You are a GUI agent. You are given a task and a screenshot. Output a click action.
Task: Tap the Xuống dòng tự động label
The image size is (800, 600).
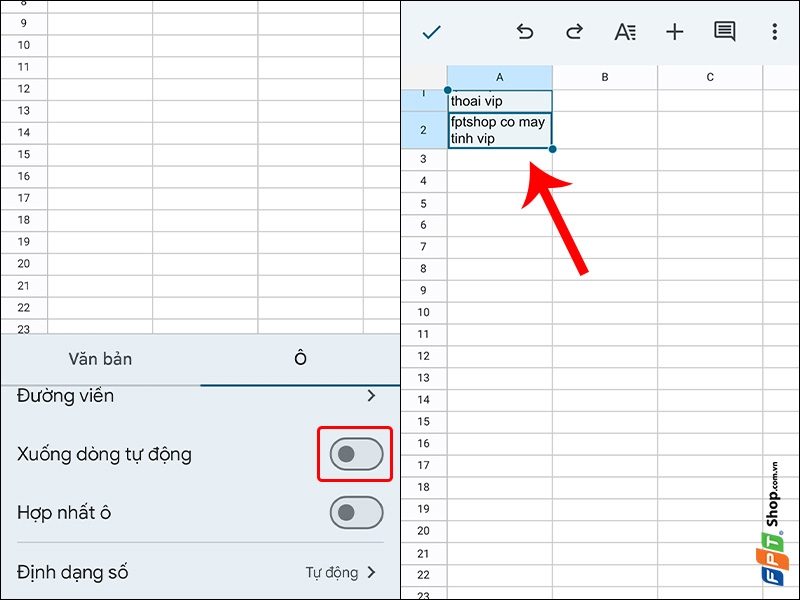coord(104,455)
